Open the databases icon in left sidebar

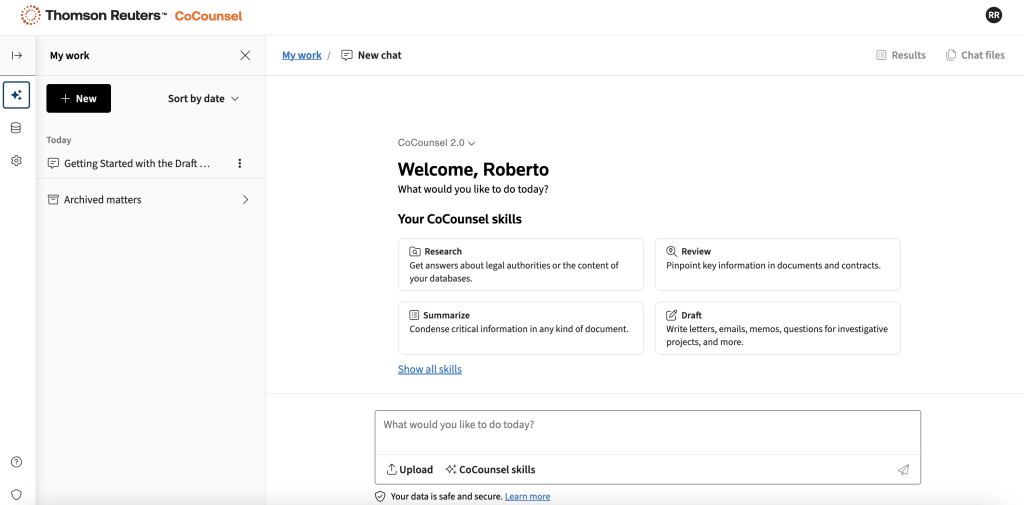click(x=16, y=128)
